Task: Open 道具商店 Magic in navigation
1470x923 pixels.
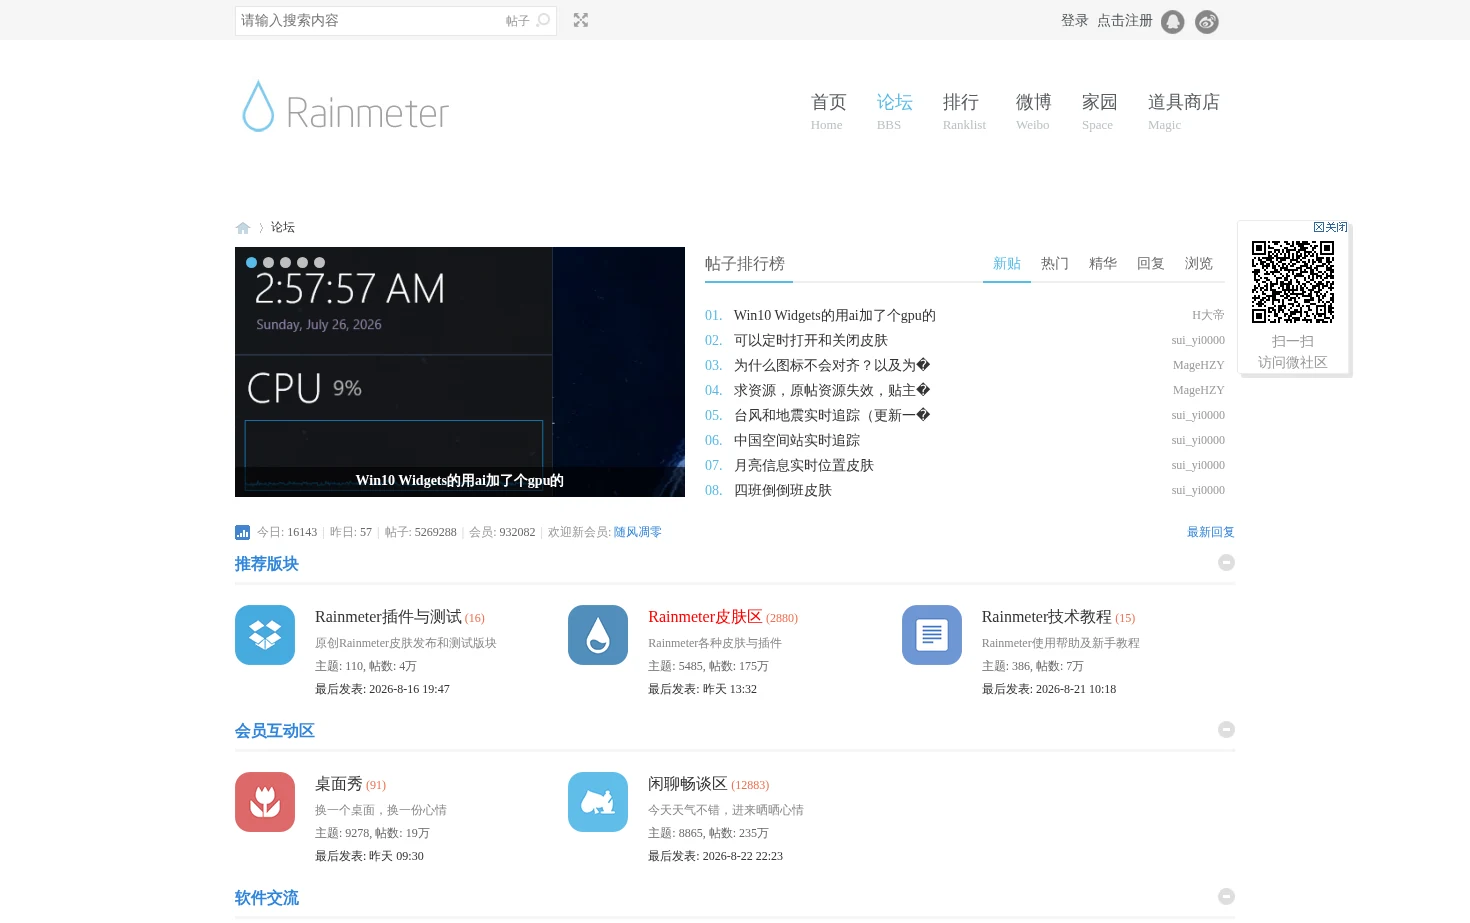Action: tap(1183, 111)
